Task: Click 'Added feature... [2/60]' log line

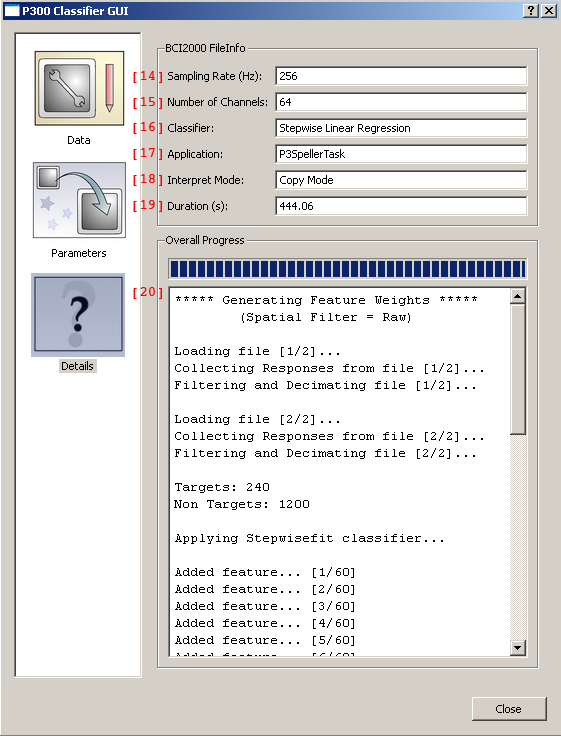Action: click(x=265, y=589)
